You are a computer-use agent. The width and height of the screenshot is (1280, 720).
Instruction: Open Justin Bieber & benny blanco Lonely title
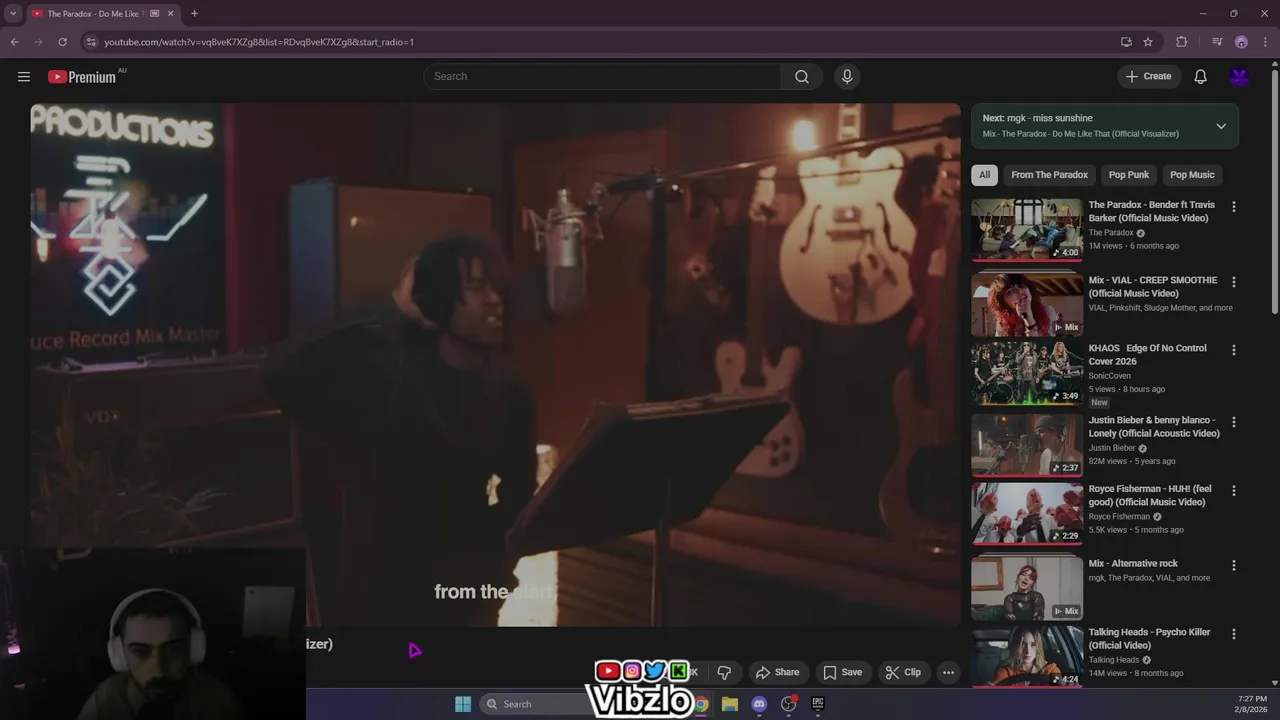(1154, 427)
